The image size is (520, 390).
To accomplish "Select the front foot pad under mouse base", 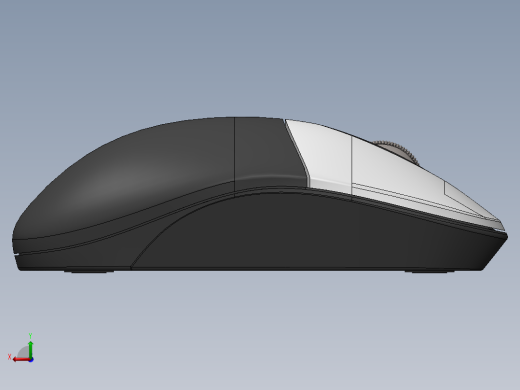I will [x=429, y=271].
